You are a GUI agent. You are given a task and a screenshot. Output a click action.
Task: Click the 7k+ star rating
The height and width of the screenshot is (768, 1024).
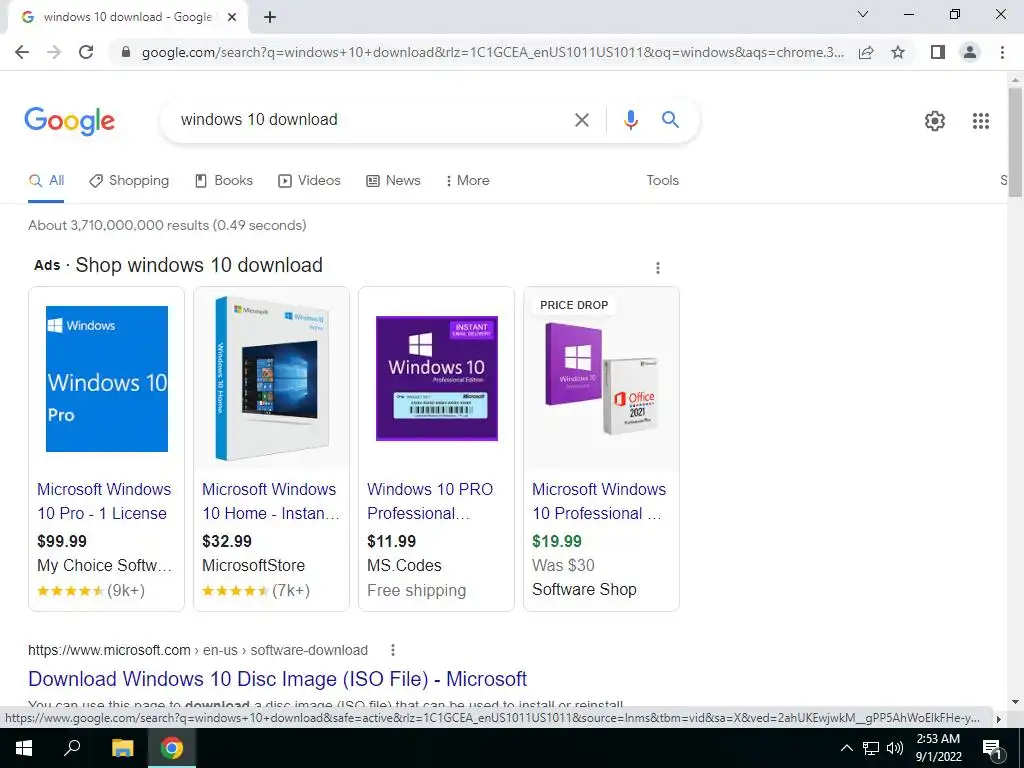pos(256,591)
